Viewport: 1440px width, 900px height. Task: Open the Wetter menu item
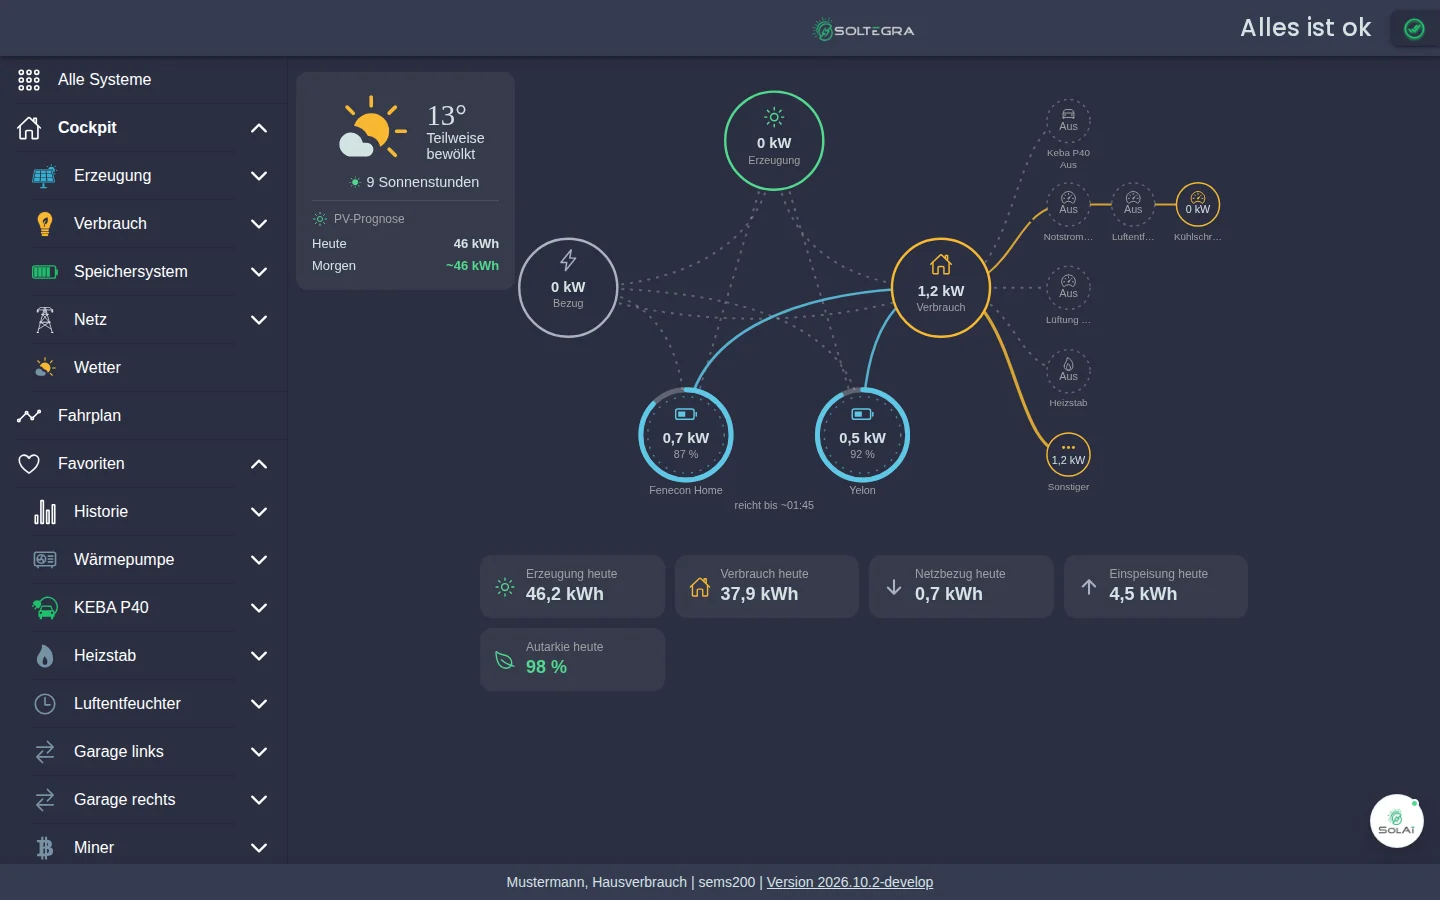[144, 368]
